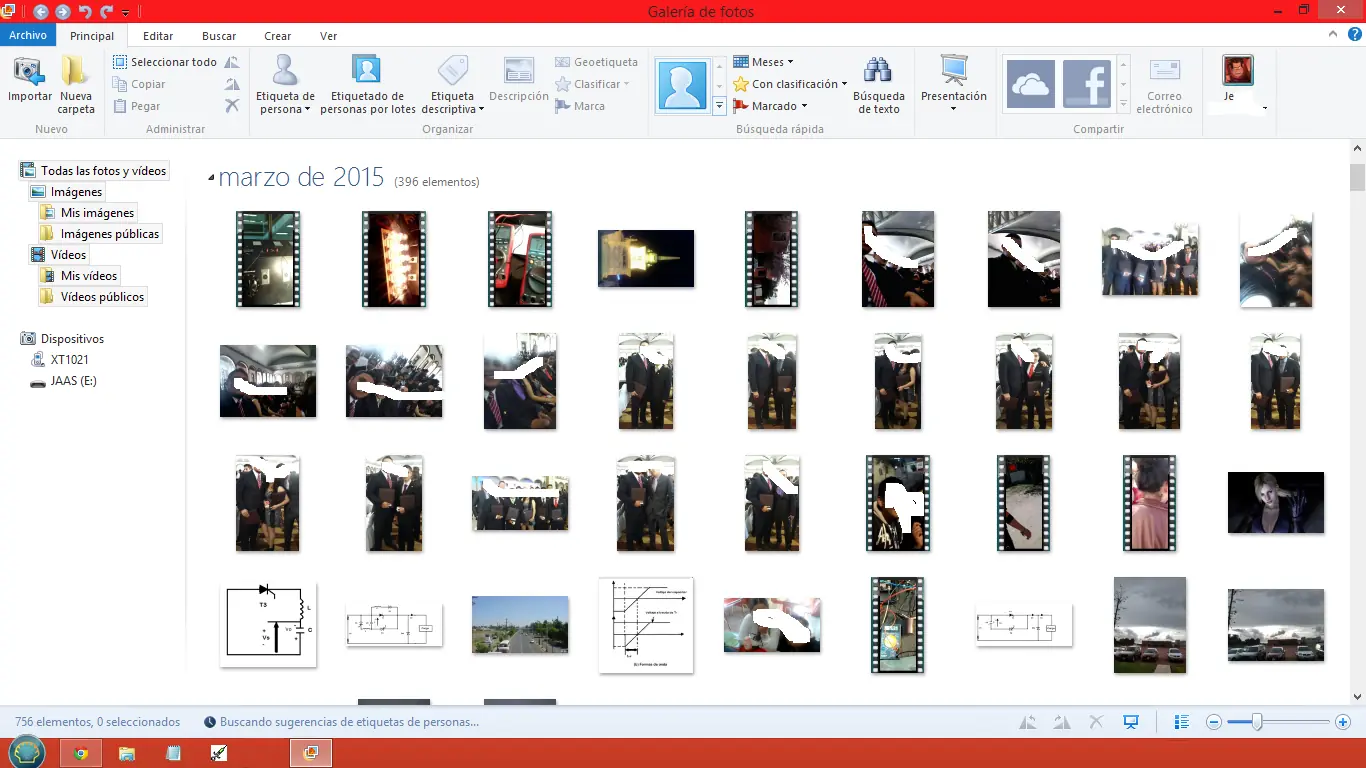This screenshot has height=768, width=1366.
Task: Click the delete X icon in Administrar
Action: tap(232, 106)
